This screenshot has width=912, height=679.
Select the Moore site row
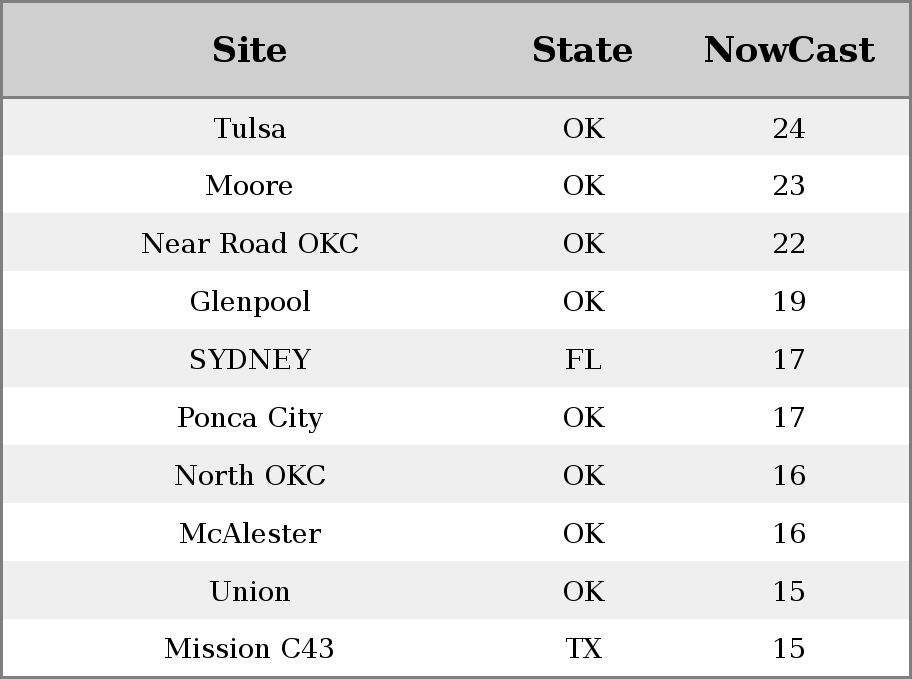(456, 184)
